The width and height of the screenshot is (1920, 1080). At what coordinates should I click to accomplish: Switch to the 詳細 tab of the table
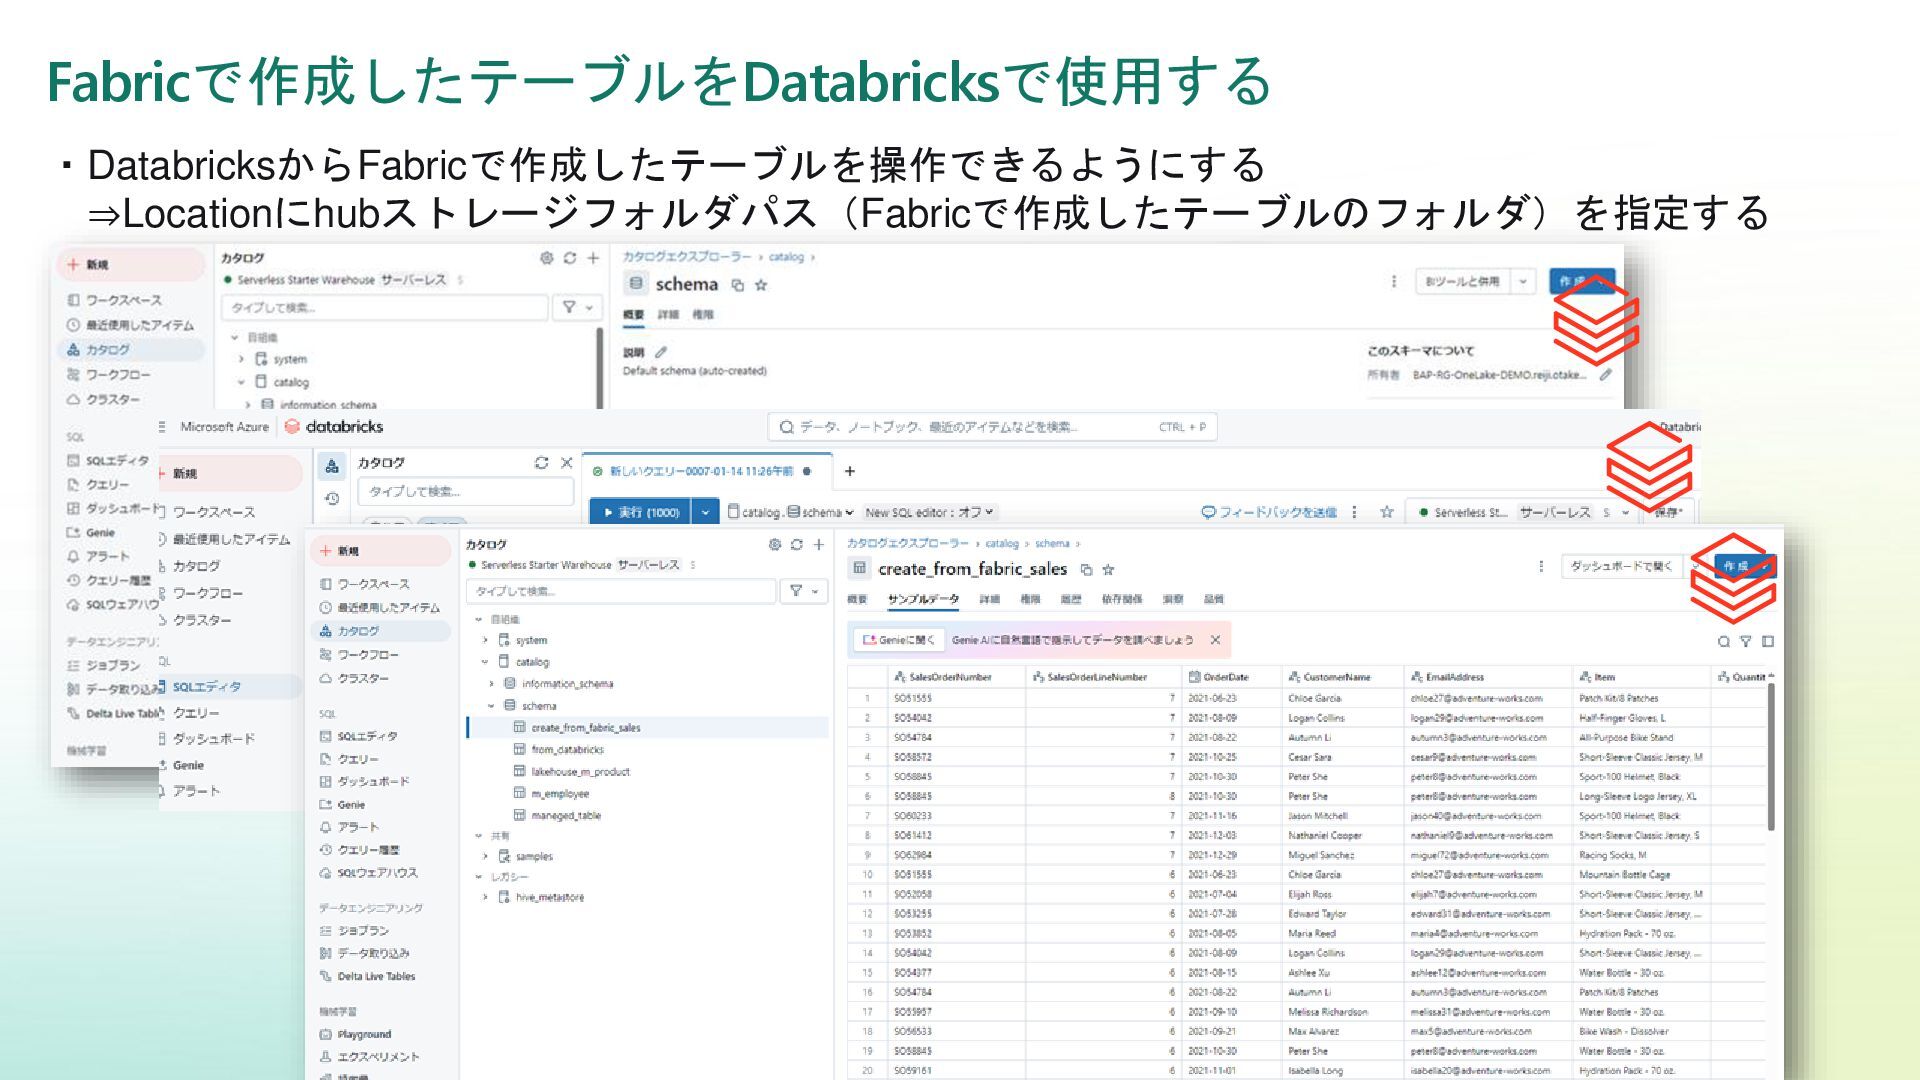pos(989,599)
